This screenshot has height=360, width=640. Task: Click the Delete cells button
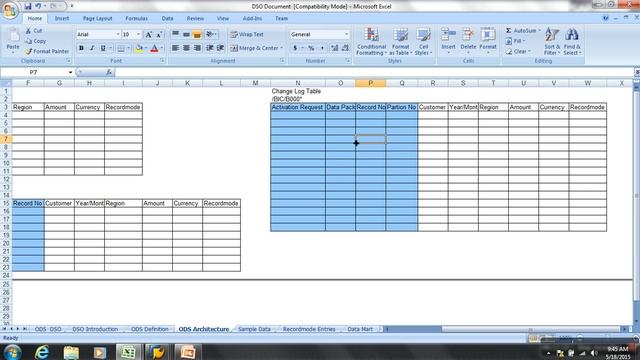468,42
